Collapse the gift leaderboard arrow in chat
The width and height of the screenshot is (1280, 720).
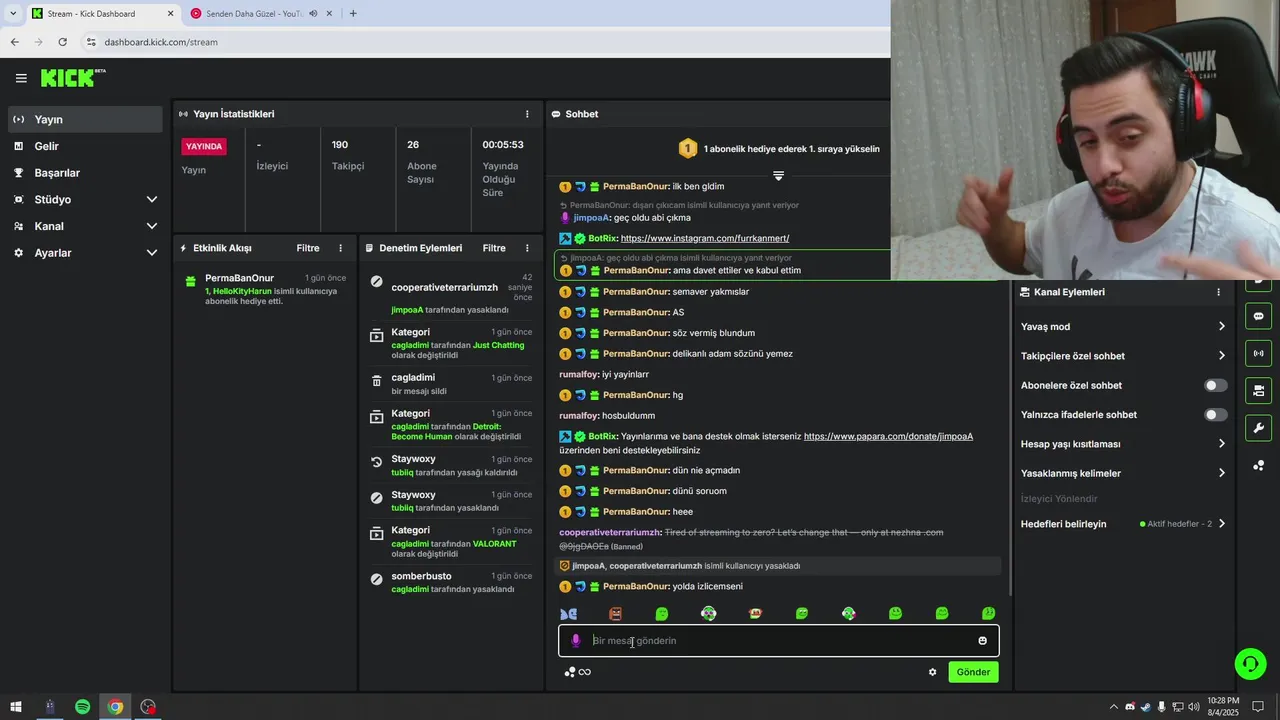tap(778, 175)
